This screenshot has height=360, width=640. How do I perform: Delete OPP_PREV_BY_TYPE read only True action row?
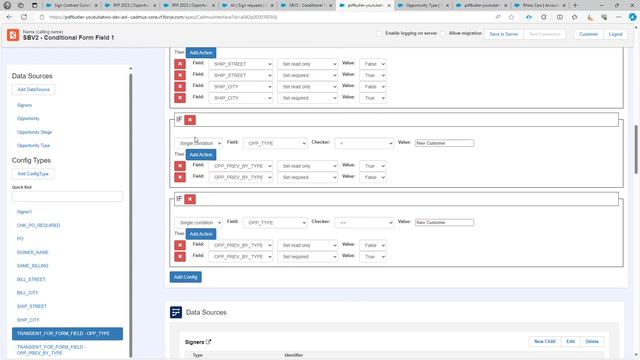coord(180,166)
